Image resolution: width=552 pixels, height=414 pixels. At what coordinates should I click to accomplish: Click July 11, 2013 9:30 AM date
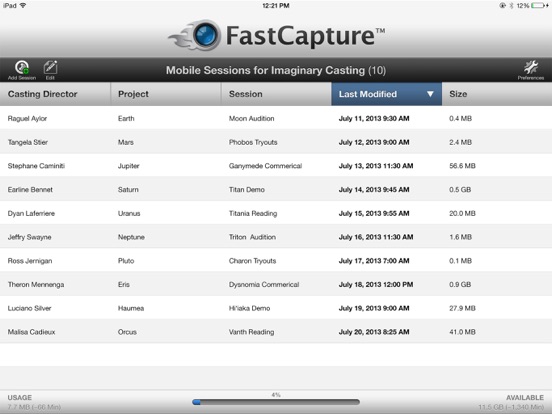point(374,118)
